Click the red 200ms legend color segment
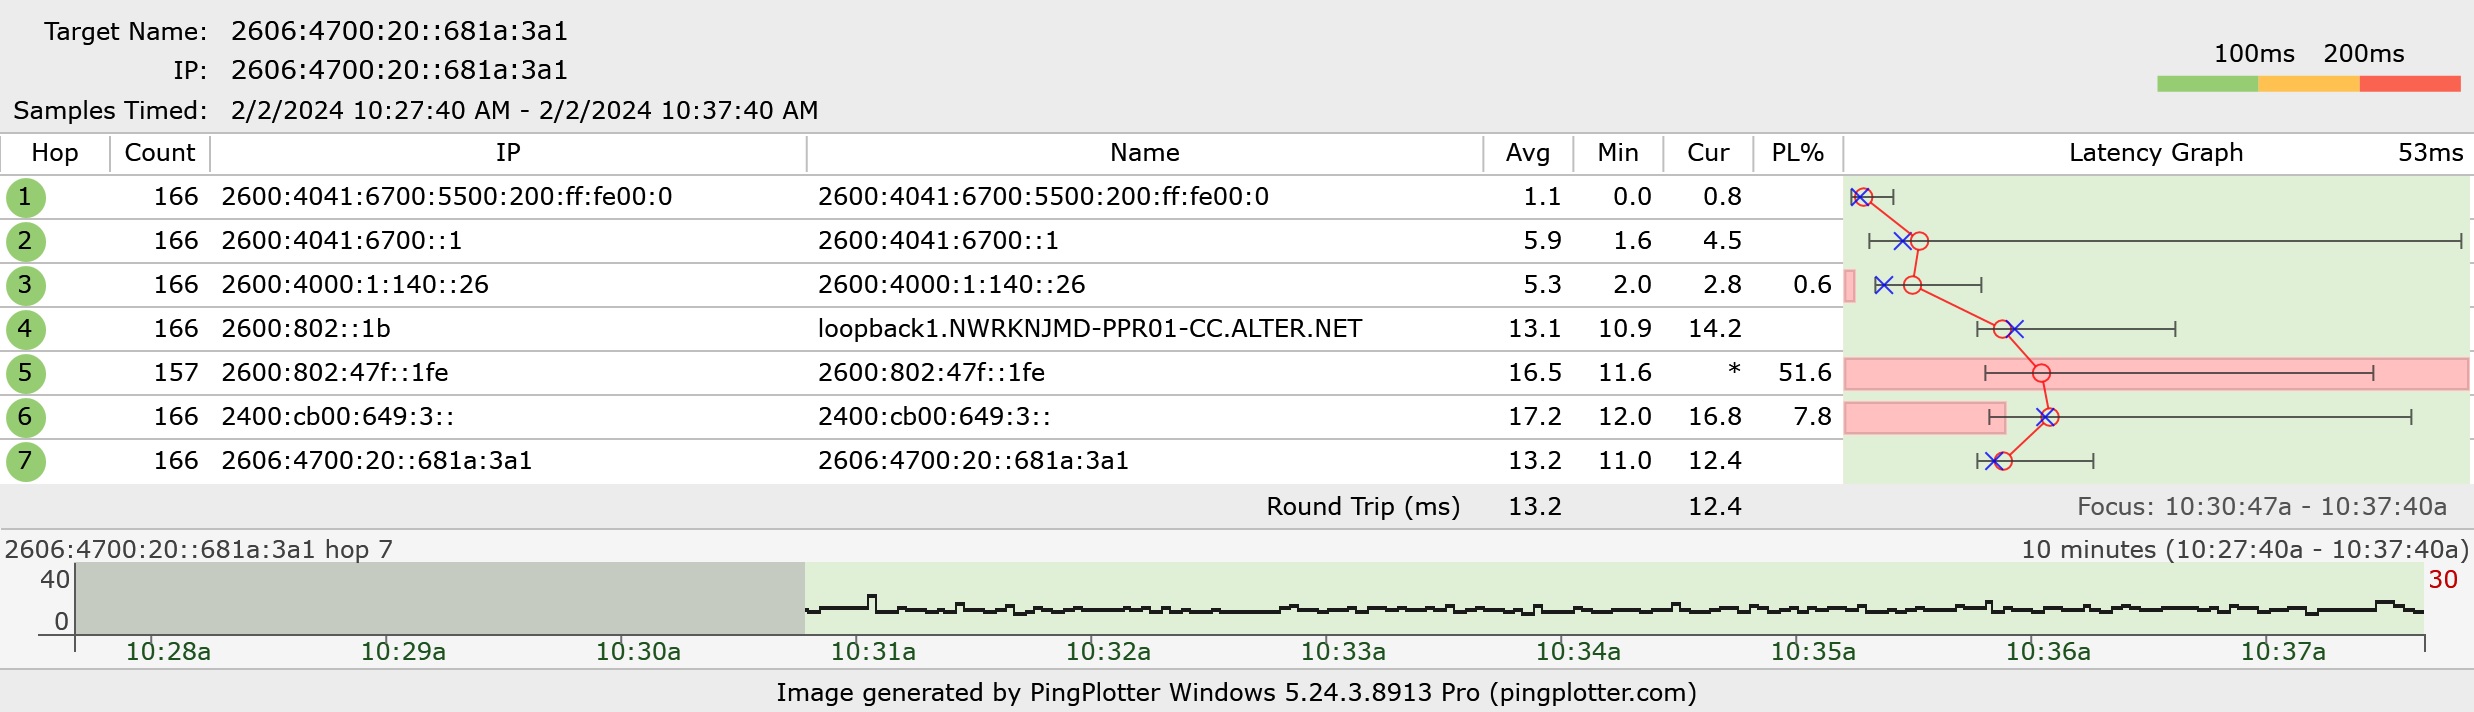Screen dimensions: 2474x712 pyautogui.click(x=2409, y=84)
